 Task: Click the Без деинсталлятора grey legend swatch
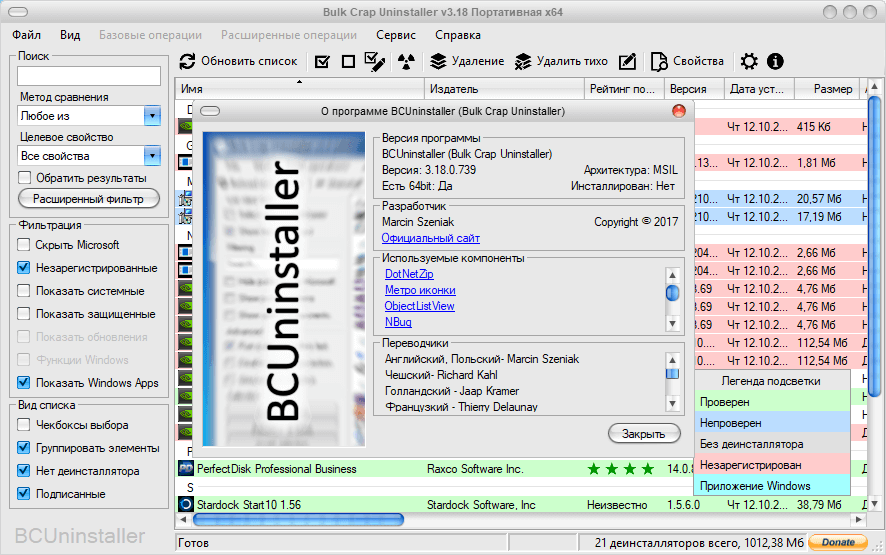click(x=772, y=444)
